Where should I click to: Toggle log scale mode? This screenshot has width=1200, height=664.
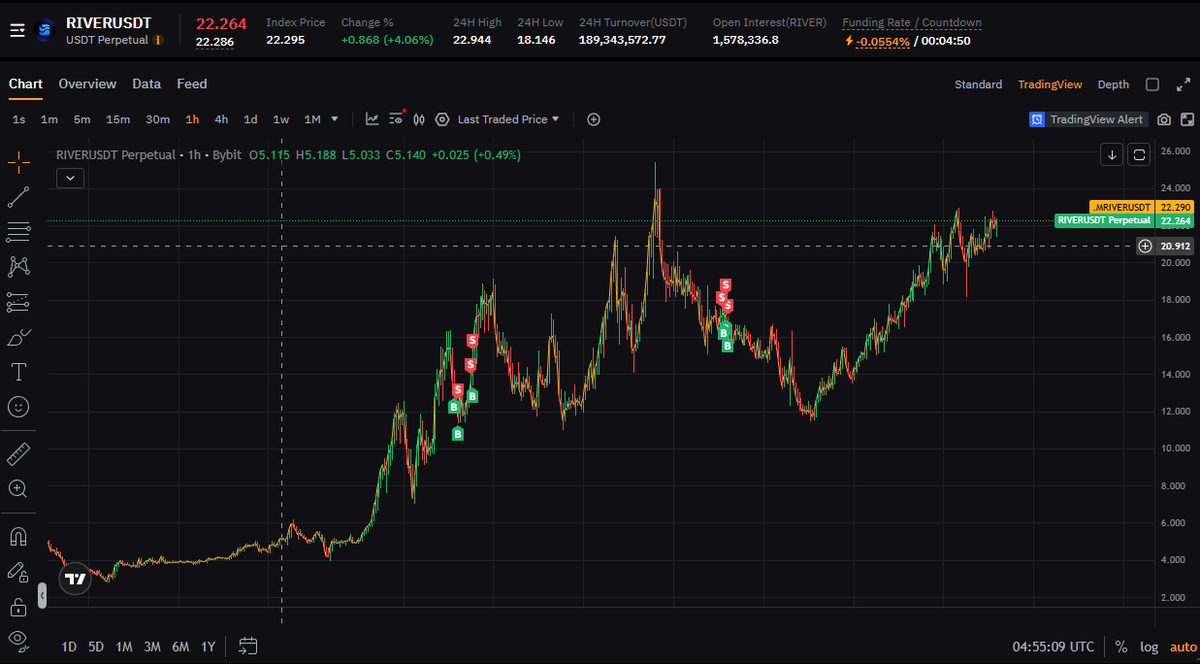[x=1149, y=647]
